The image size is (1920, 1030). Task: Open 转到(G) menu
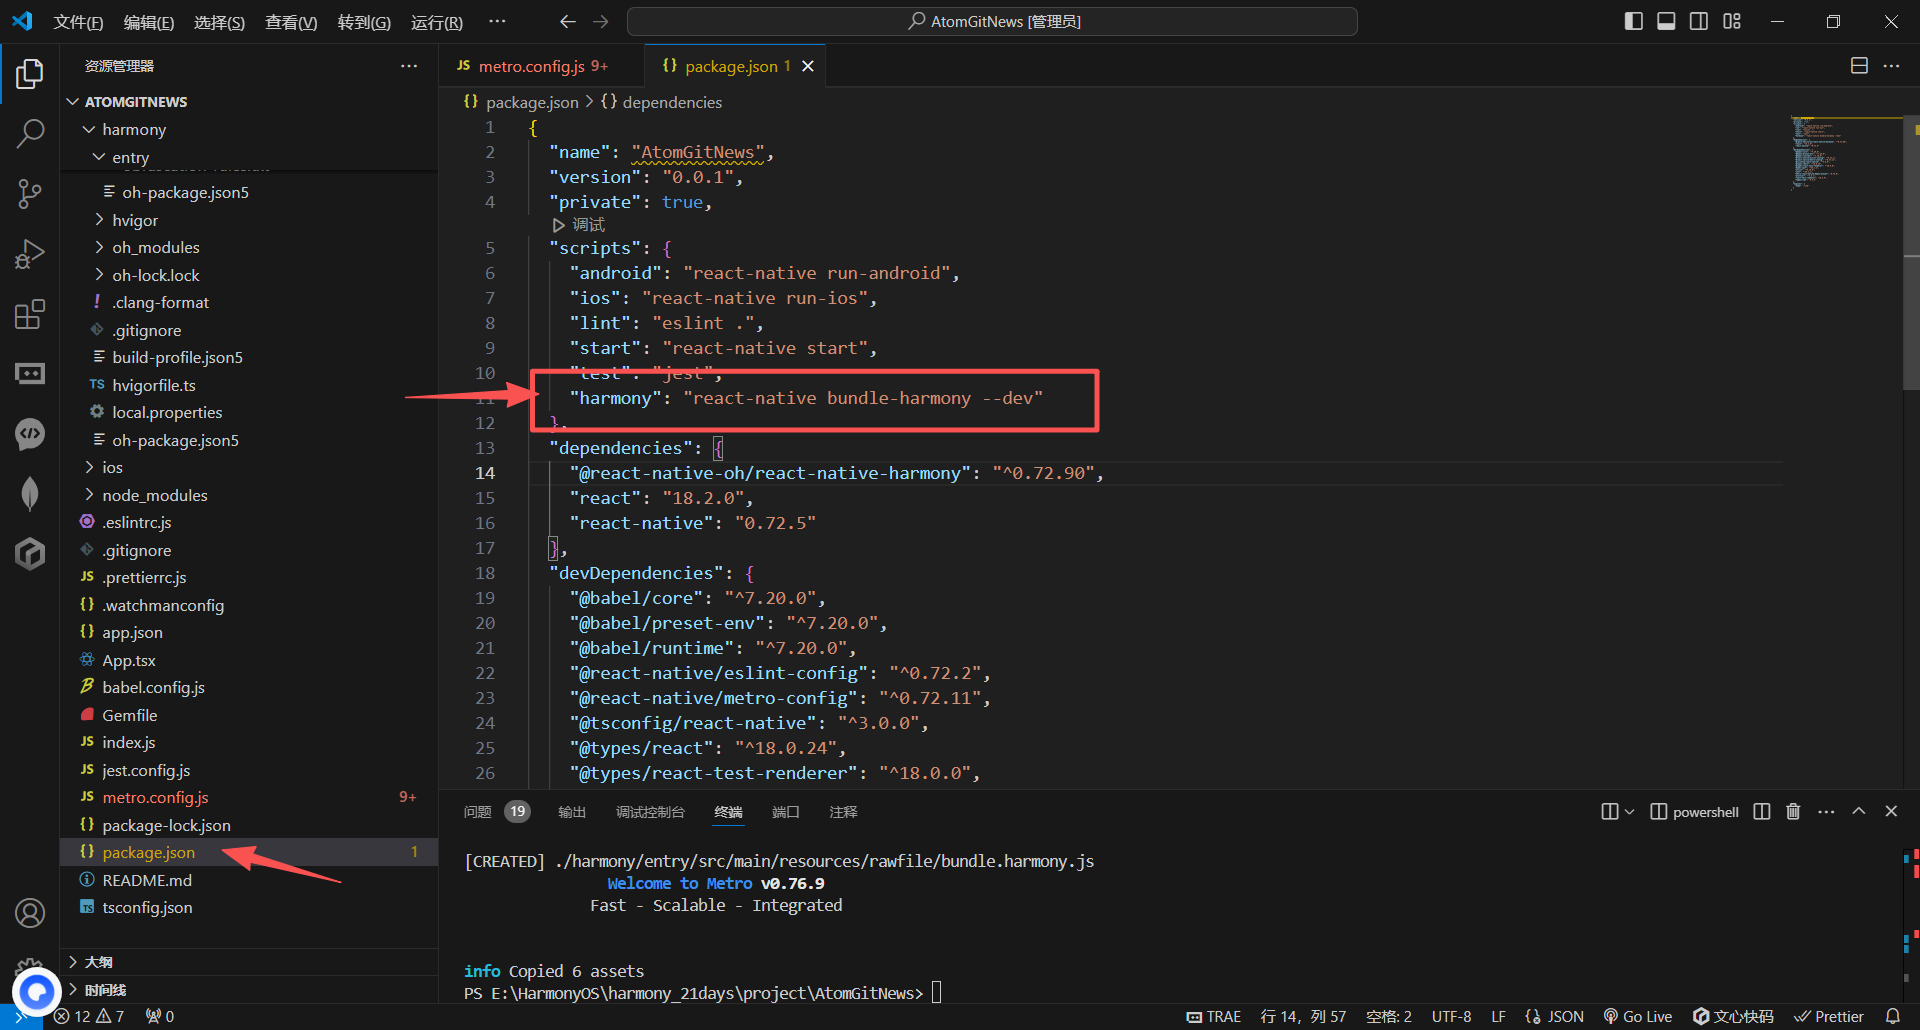tap(364, 22)
